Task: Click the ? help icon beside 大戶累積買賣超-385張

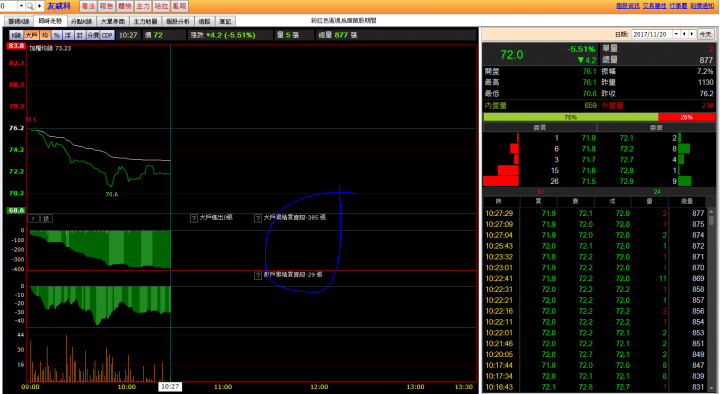Action: click(x=258, y=218)
